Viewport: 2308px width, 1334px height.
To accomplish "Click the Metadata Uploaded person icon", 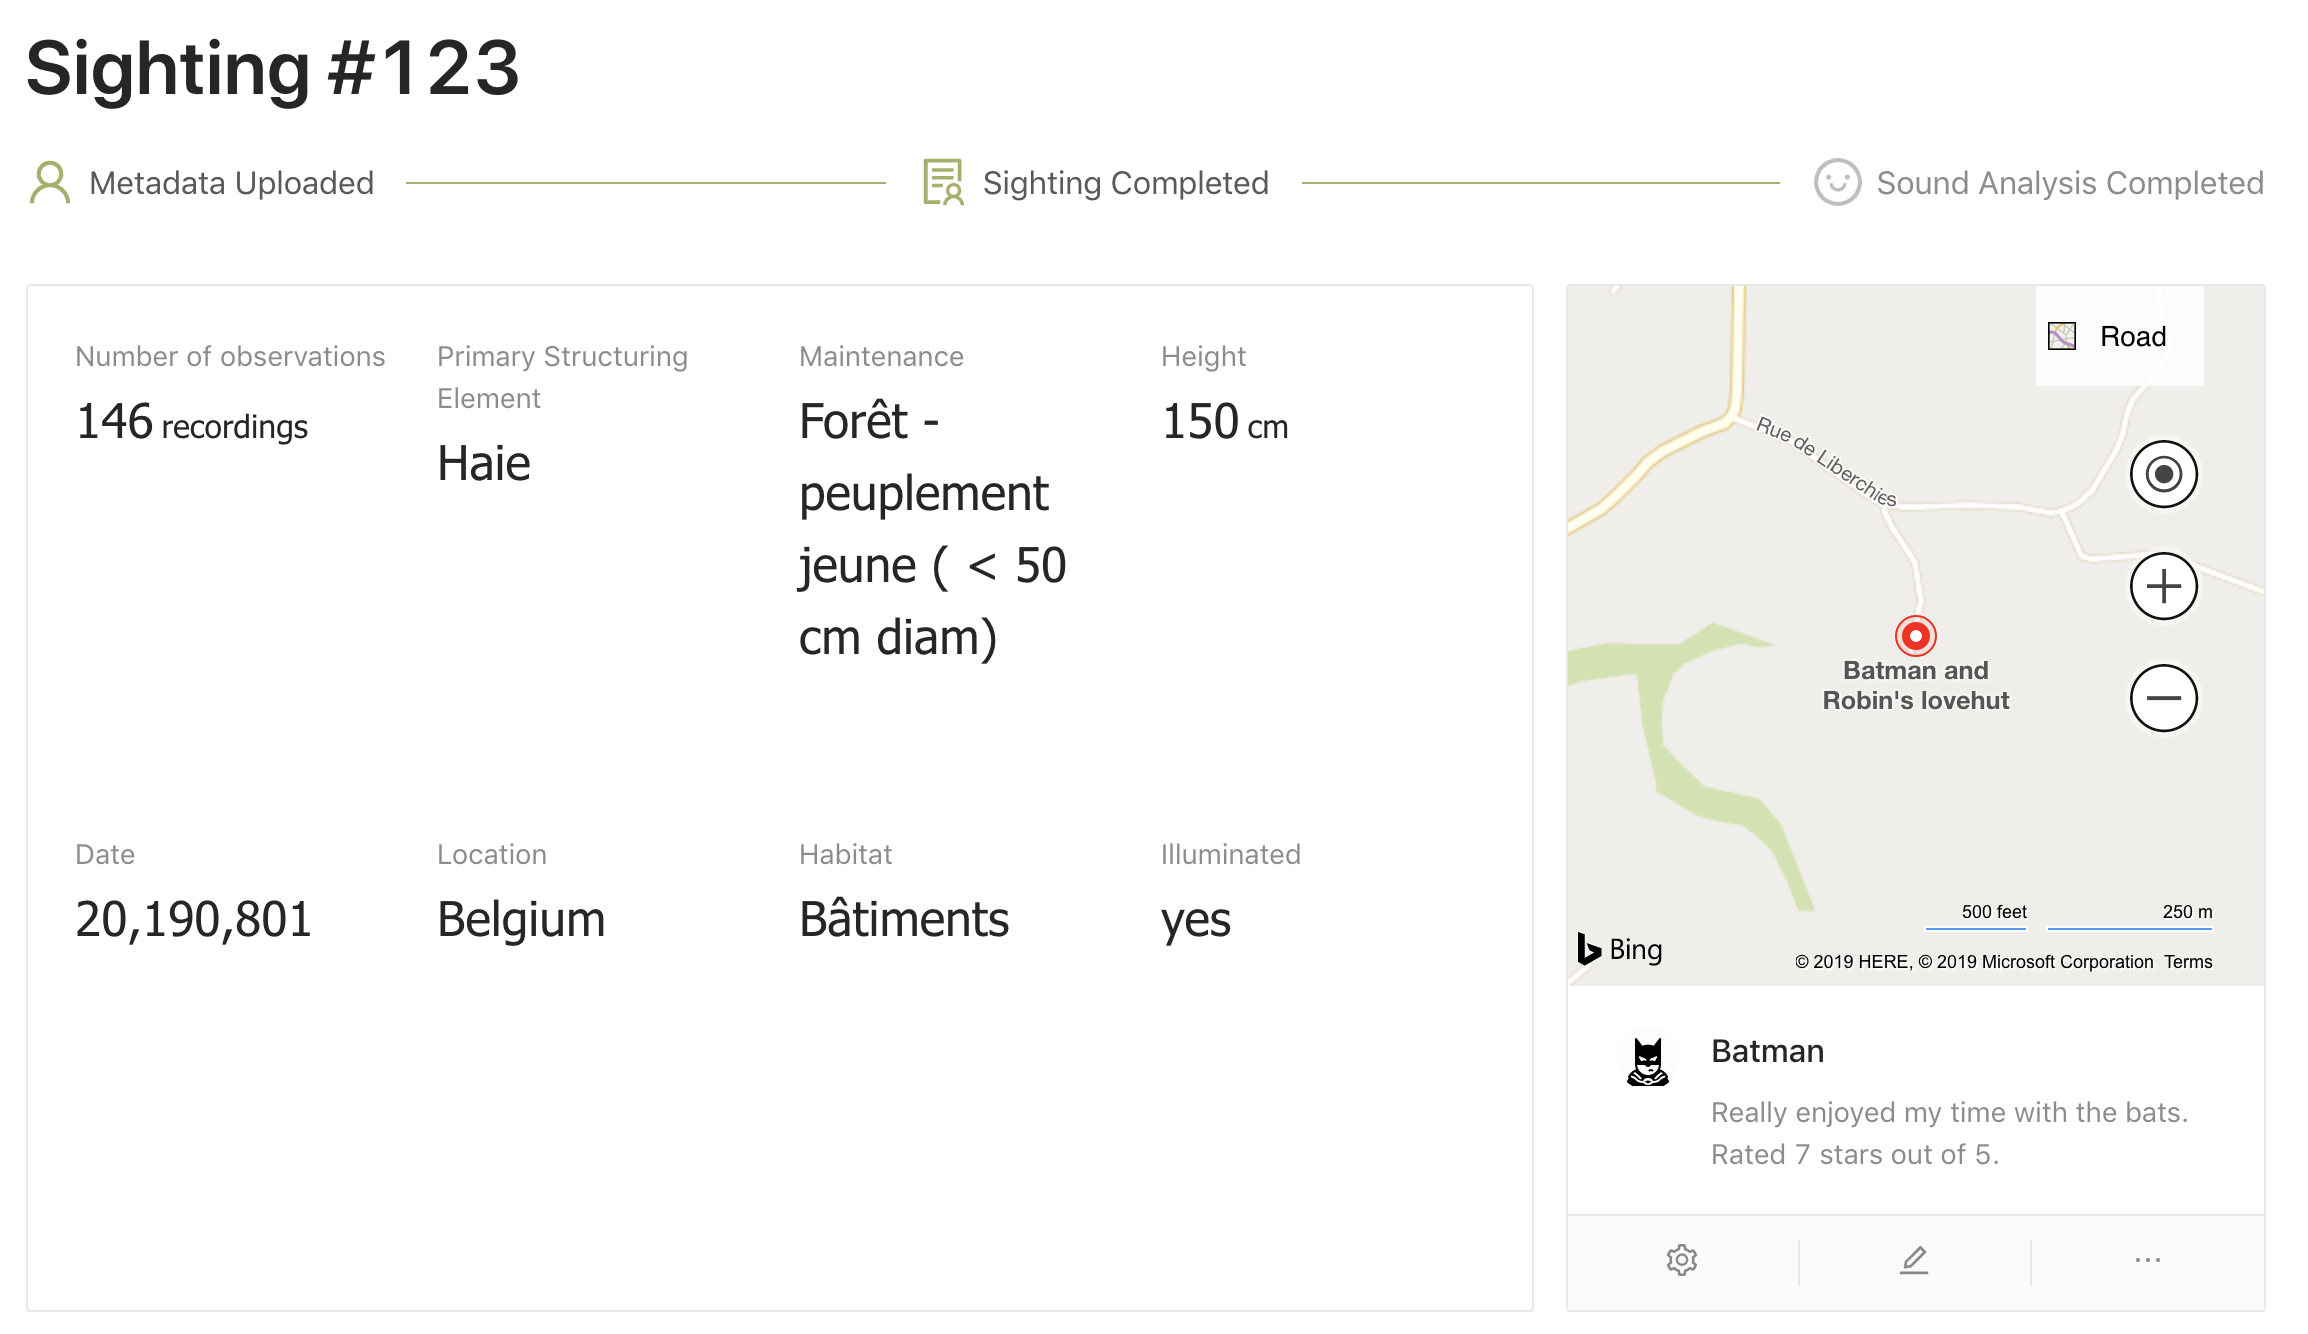I will (x=50, y=183).
